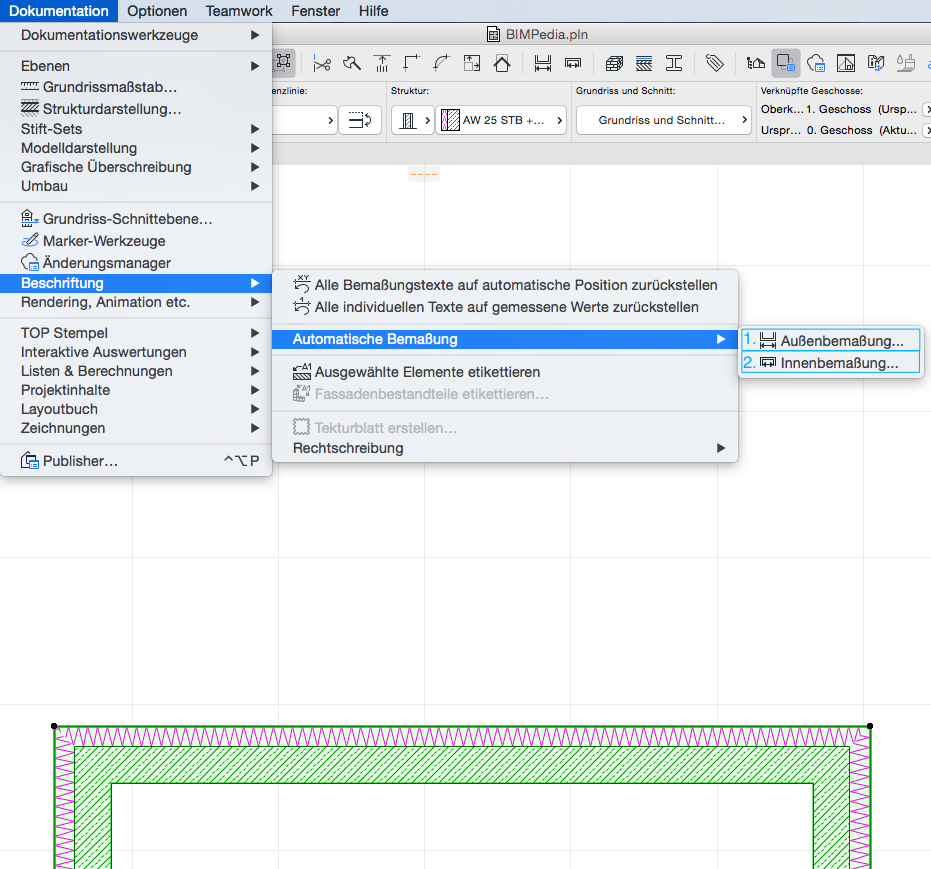The height and width of the screenshot is (869, 931).
Task: Toggle the highlighted trace reference toolbar button
Action: tap(785, 63)
